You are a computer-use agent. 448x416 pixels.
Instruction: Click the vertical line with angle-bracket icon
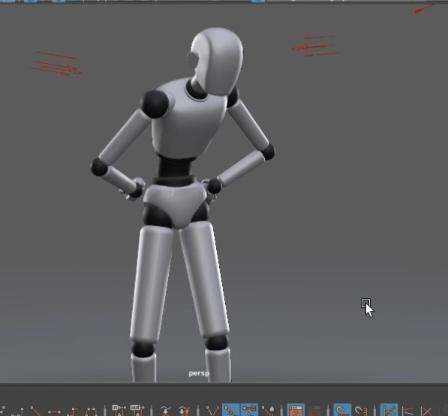point(407,411)
